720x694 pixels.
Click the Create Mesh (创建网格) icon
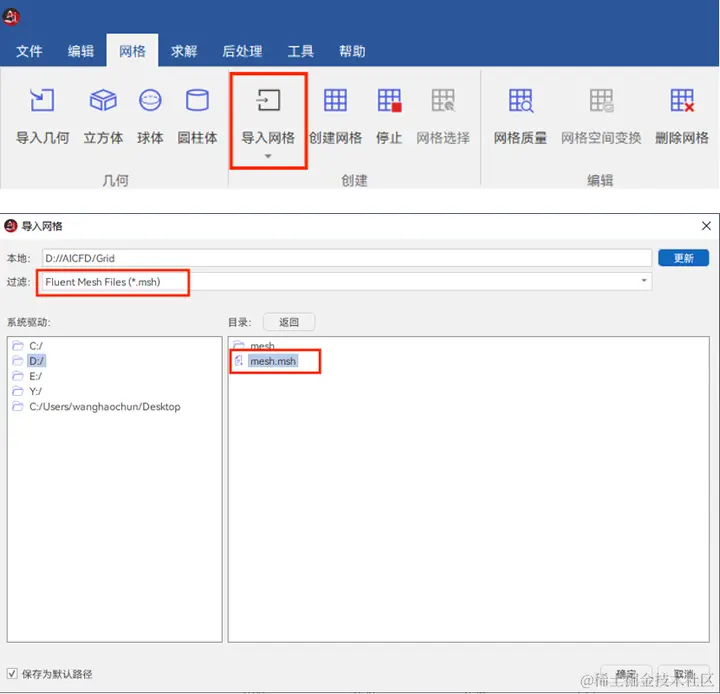coord(335,100)
